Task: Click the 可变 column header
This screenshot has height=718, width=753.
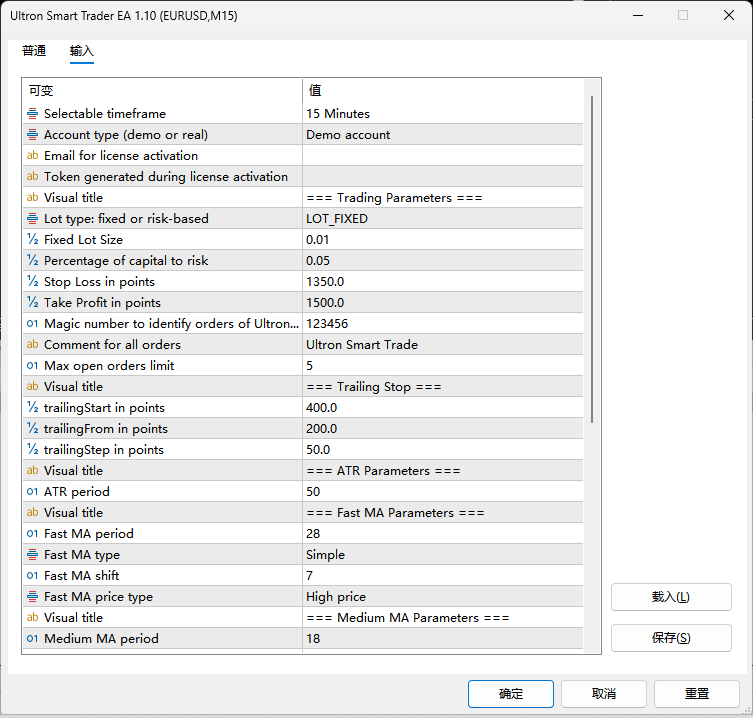Action: (x=162, y=91)
